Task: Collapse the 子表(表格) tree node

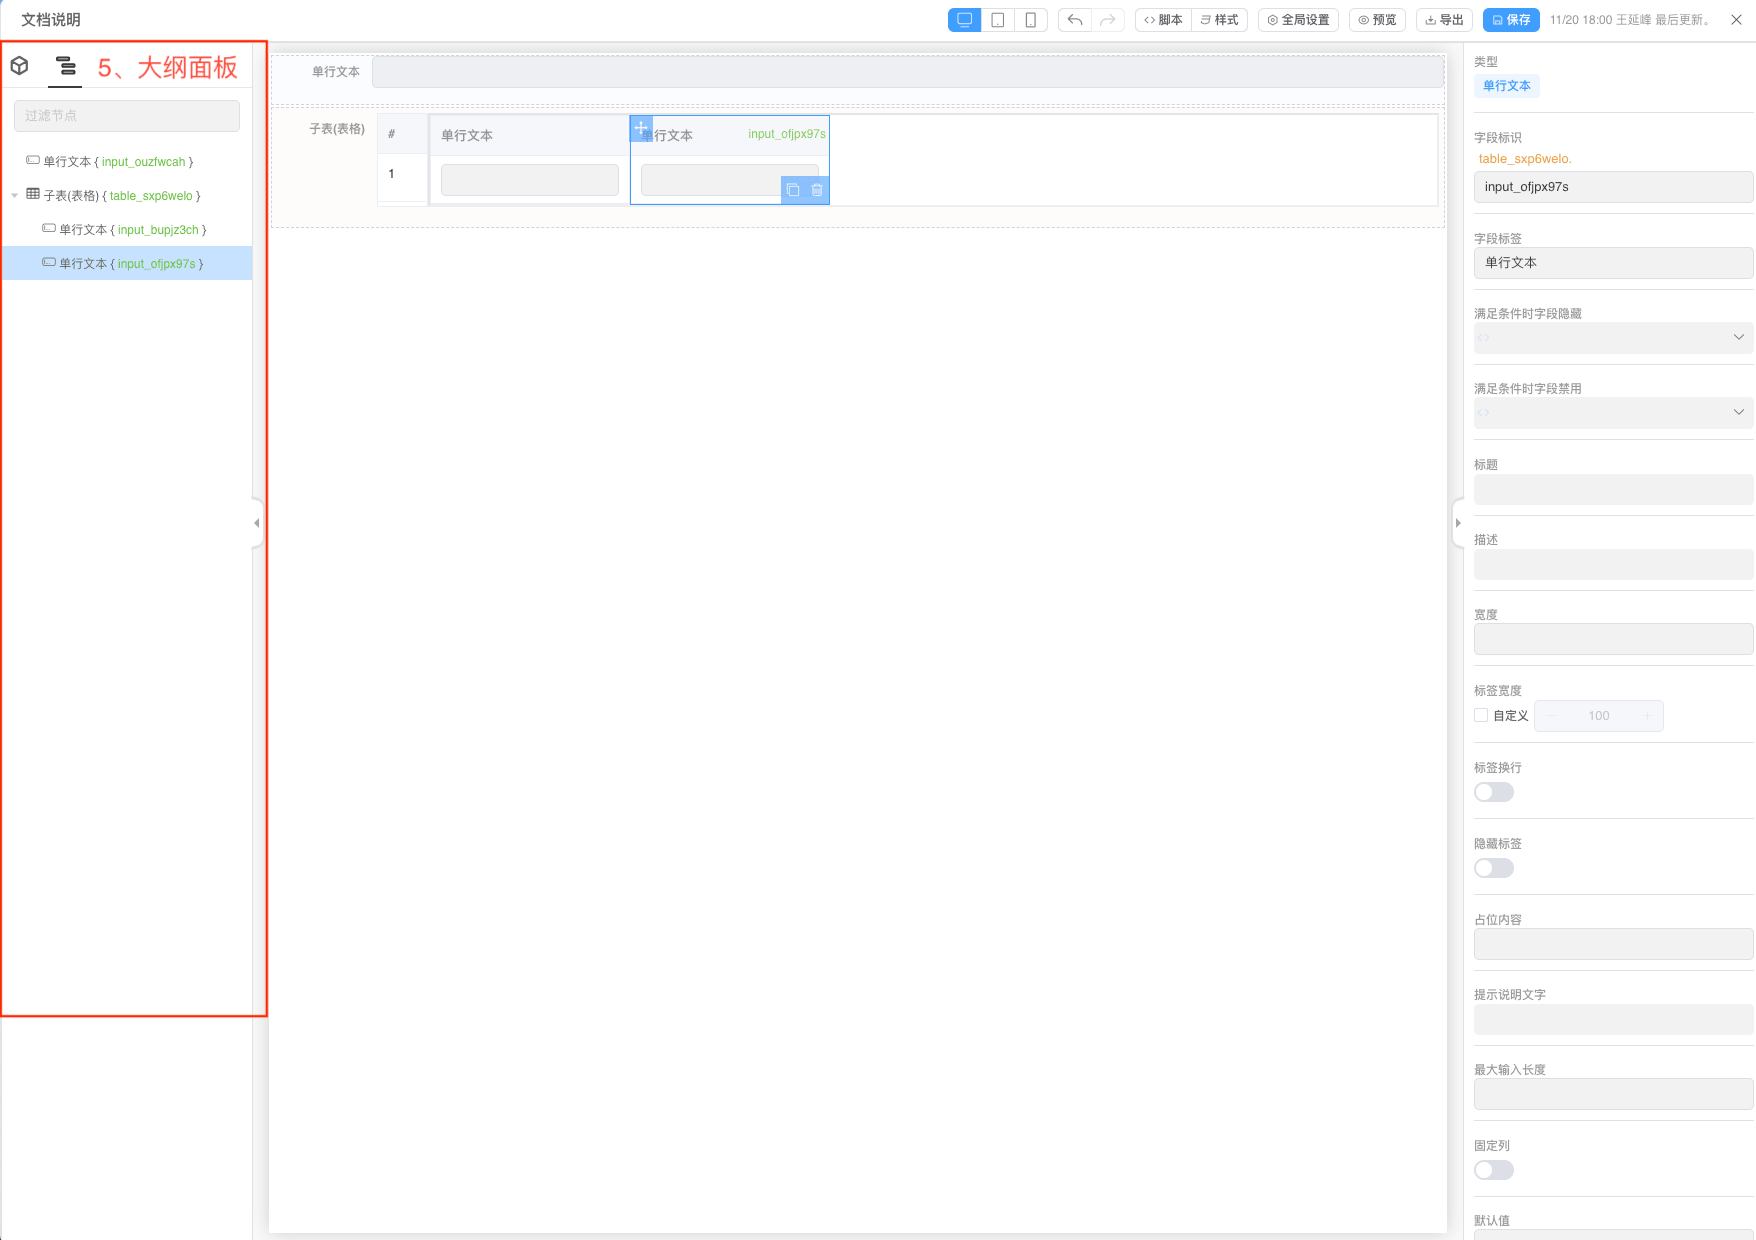Action: (x=15, y=196)
